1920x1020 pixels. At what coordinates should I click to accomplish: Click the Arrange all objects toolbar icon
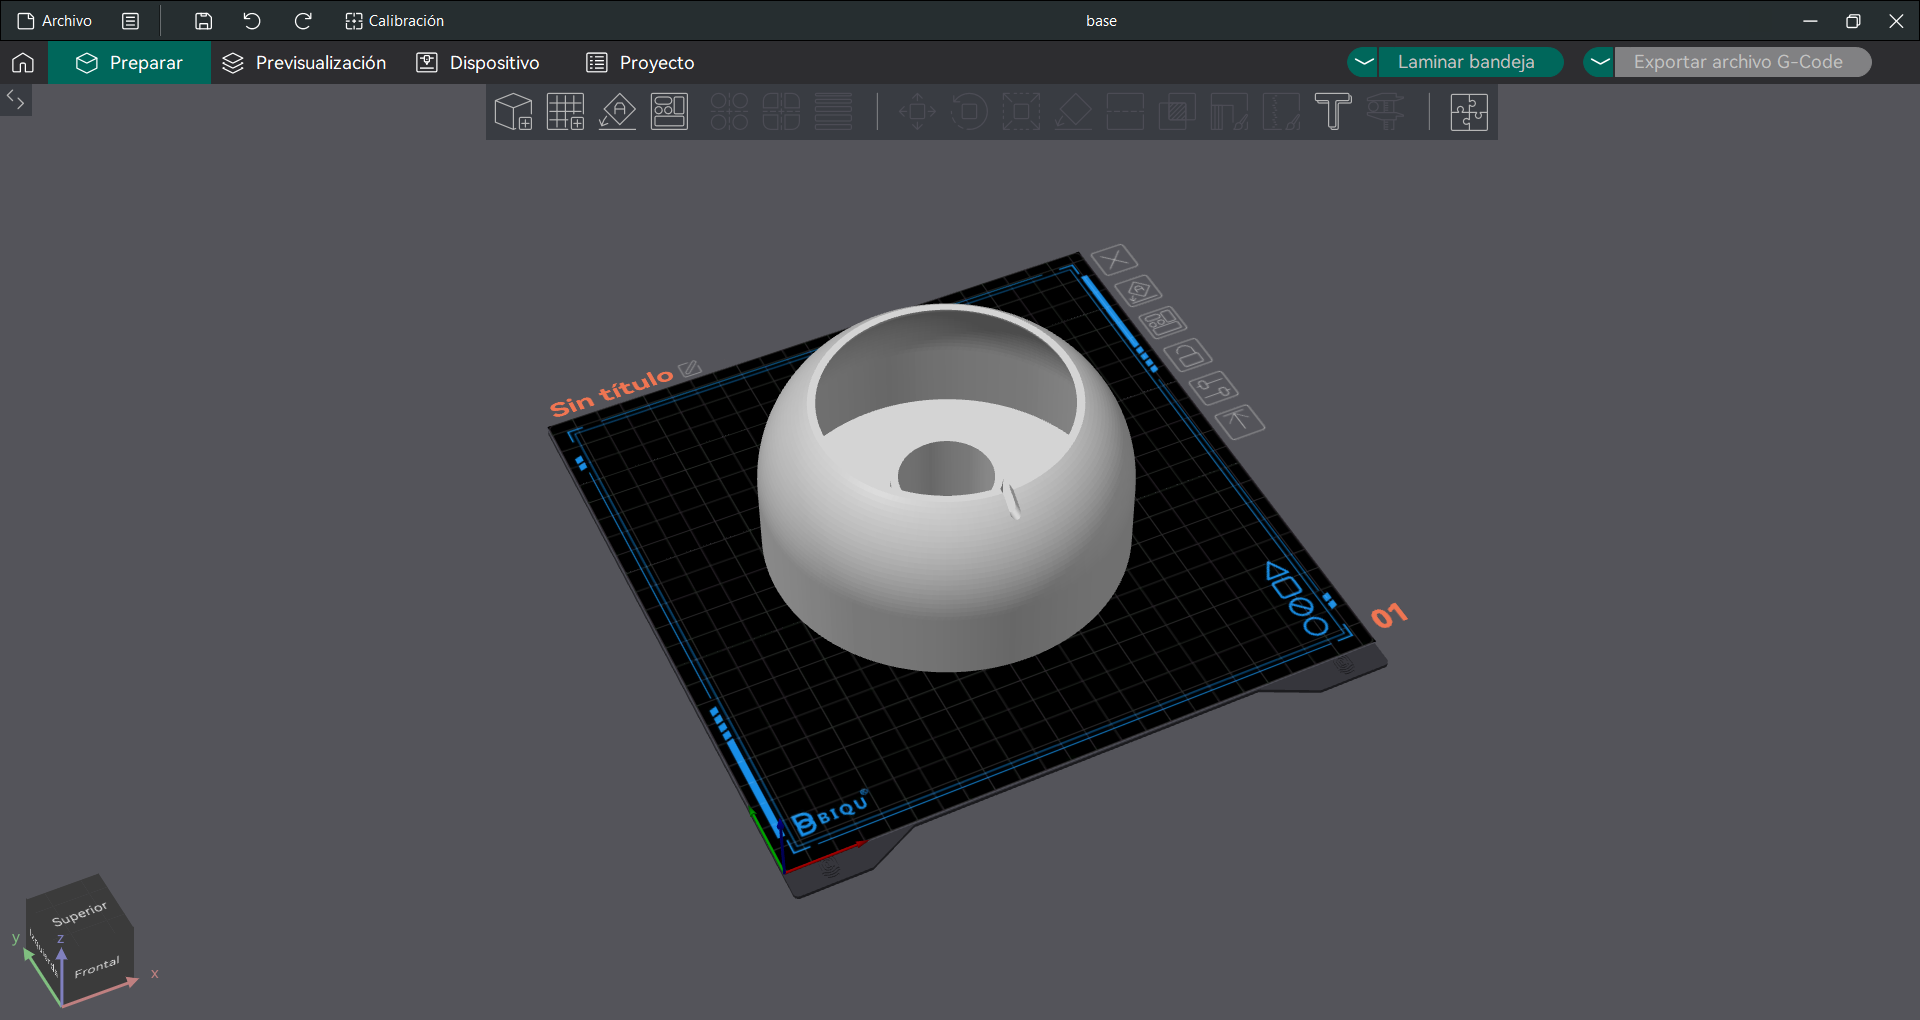pyautogui.click(x=669, y=112)
